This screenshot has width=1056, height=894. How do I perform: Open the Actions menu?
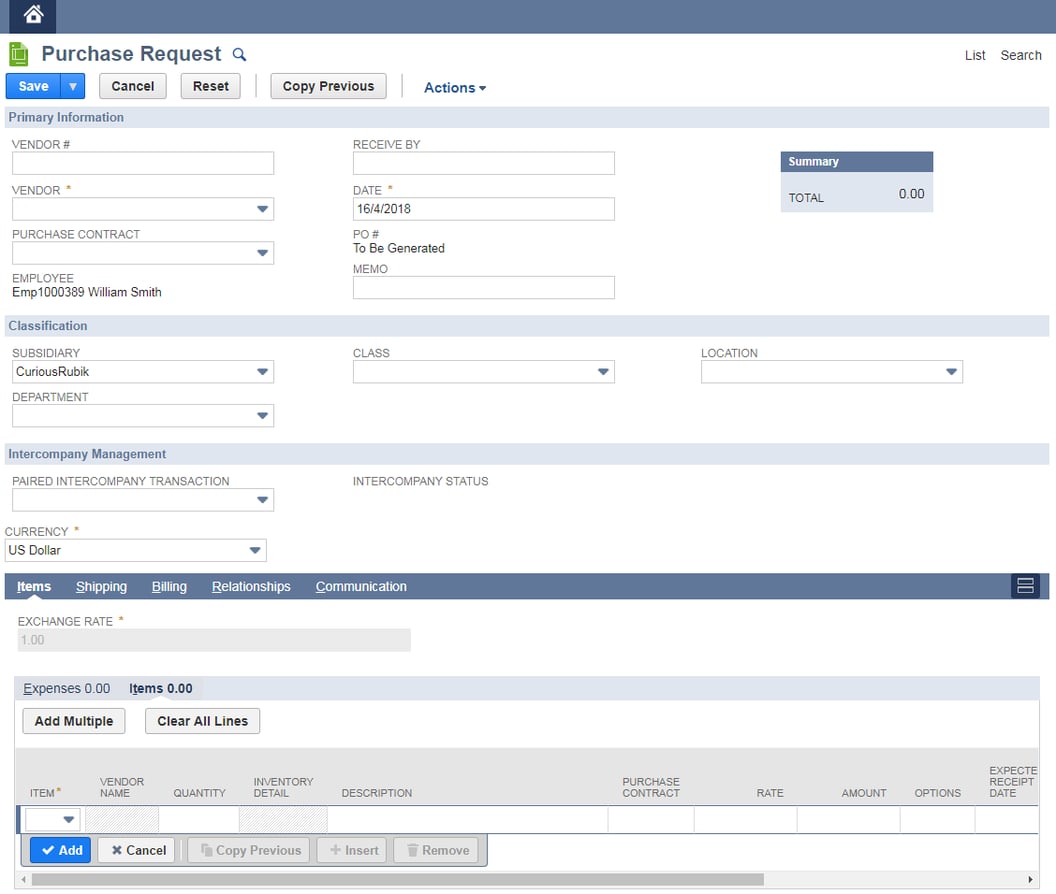[x=454, y=88]
